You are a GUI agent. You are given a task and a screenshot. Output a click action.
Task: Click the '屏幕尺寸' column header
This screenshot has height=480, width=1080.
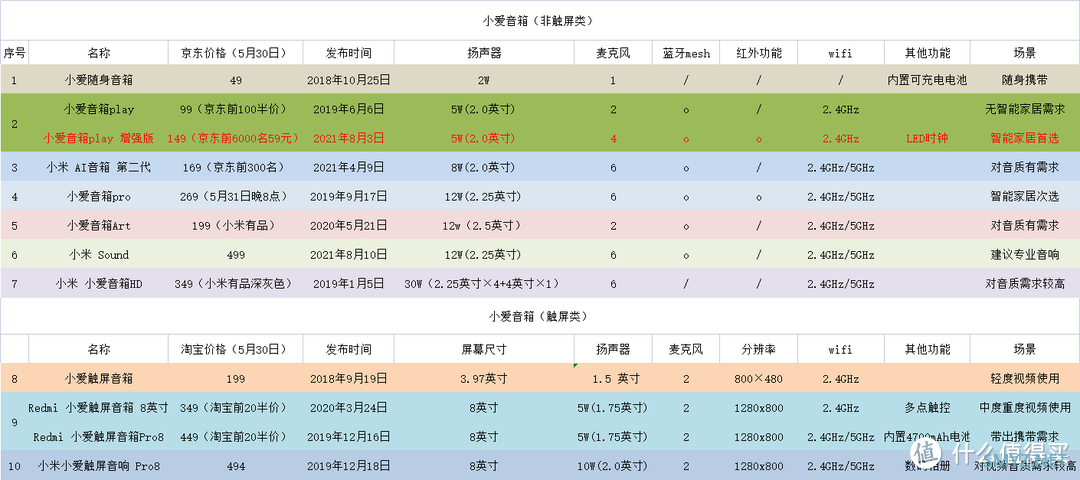(x=484, y=349)
